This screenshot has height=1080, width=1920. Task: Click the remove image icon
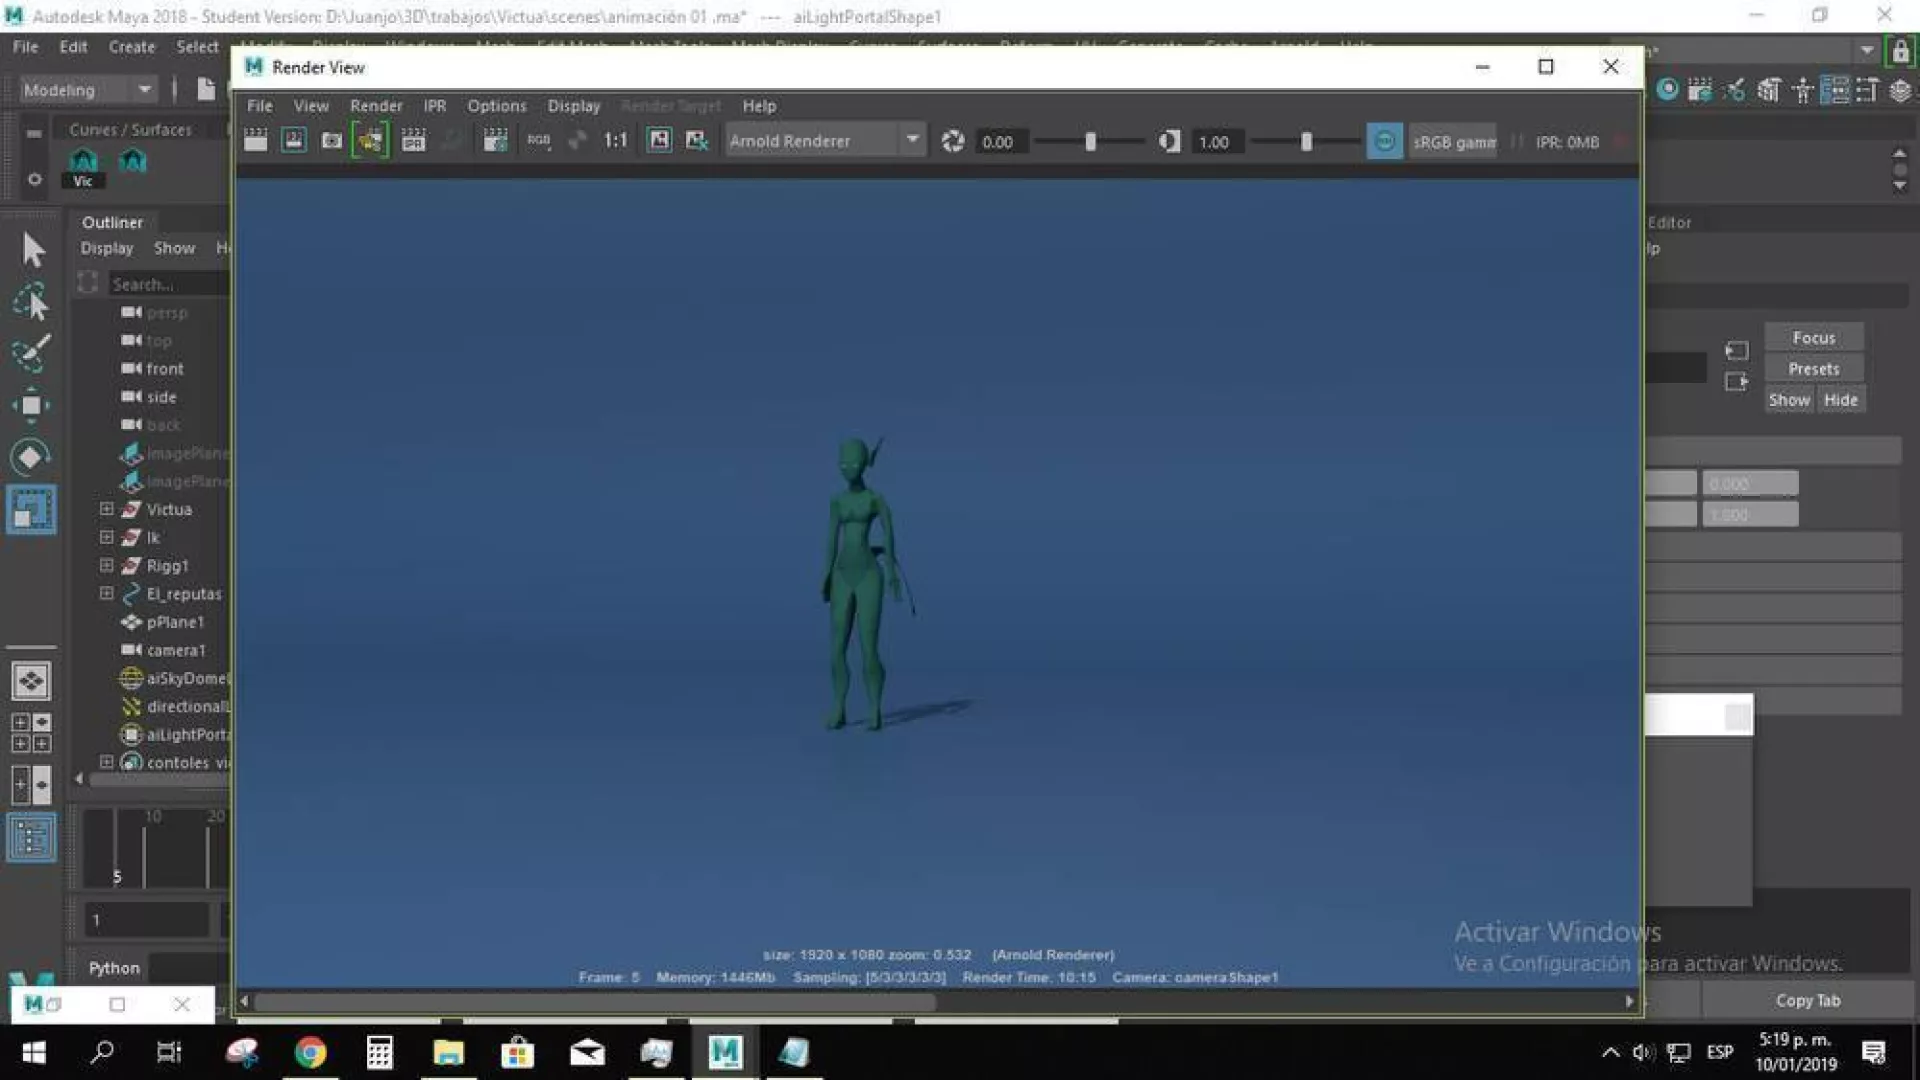pyautogui.click(x=697, y=141)
